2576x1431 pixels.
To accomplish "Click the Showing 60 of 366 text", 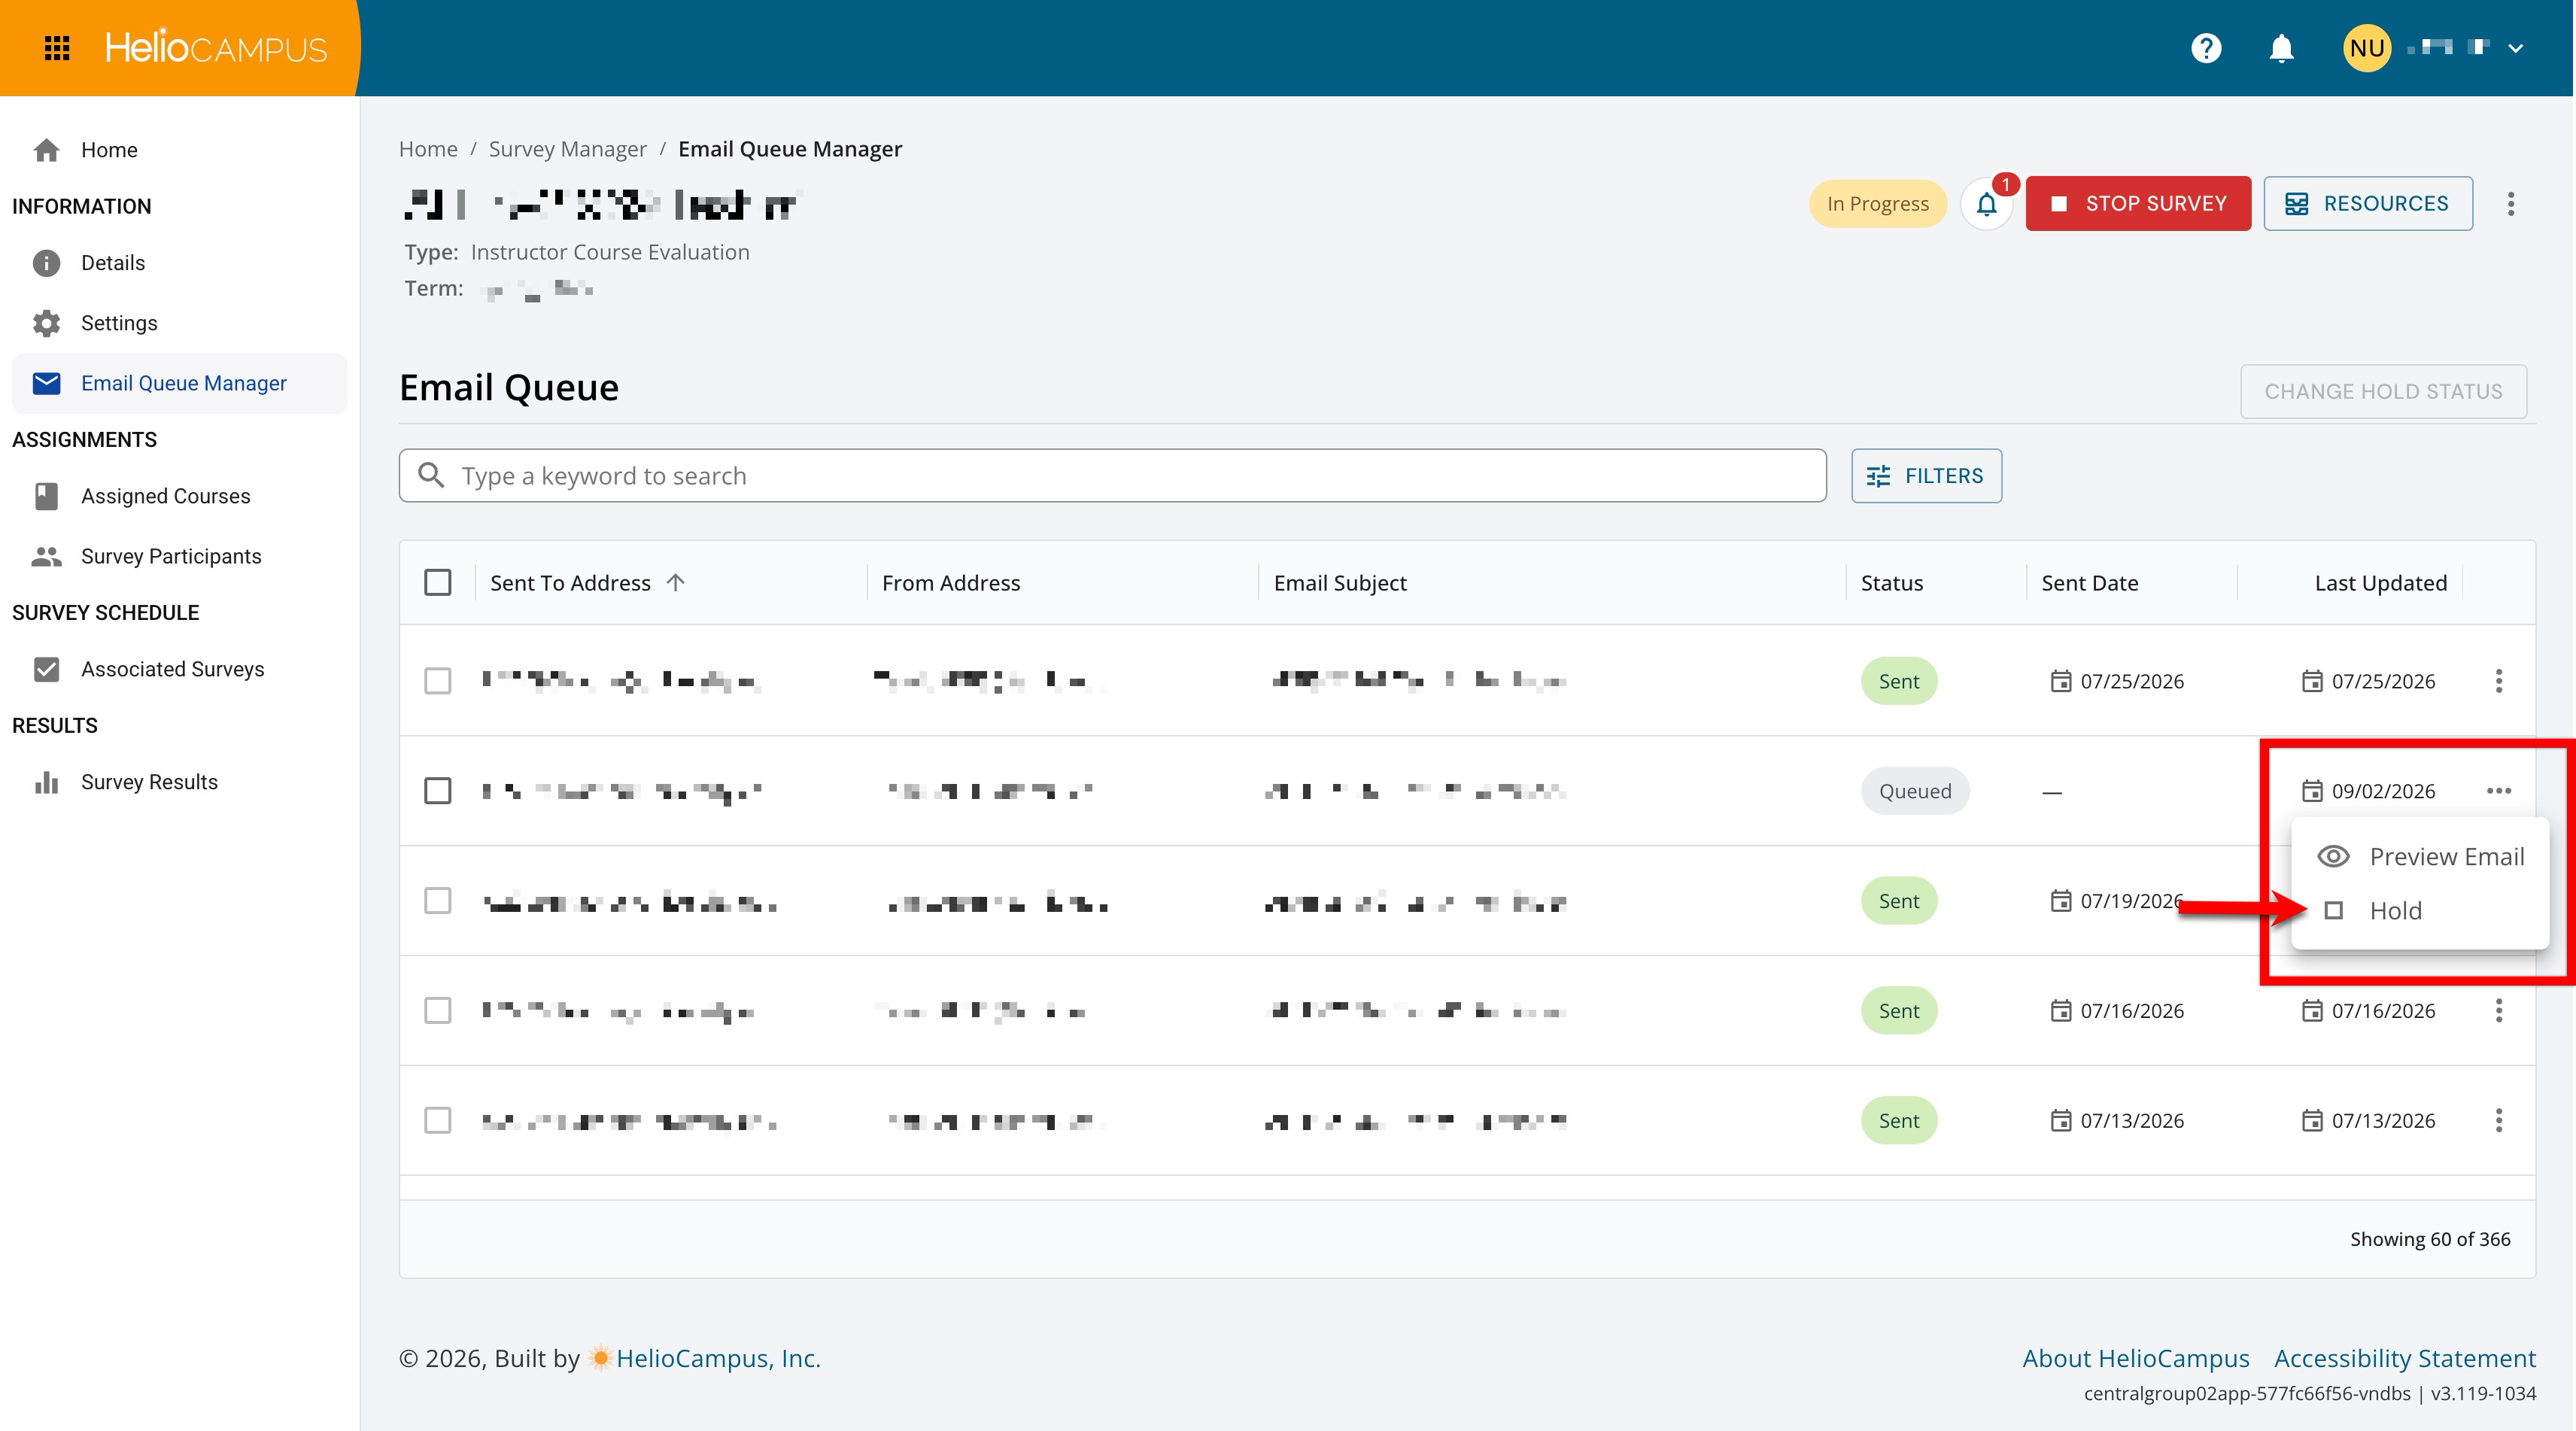I will pos(2429,1239).
